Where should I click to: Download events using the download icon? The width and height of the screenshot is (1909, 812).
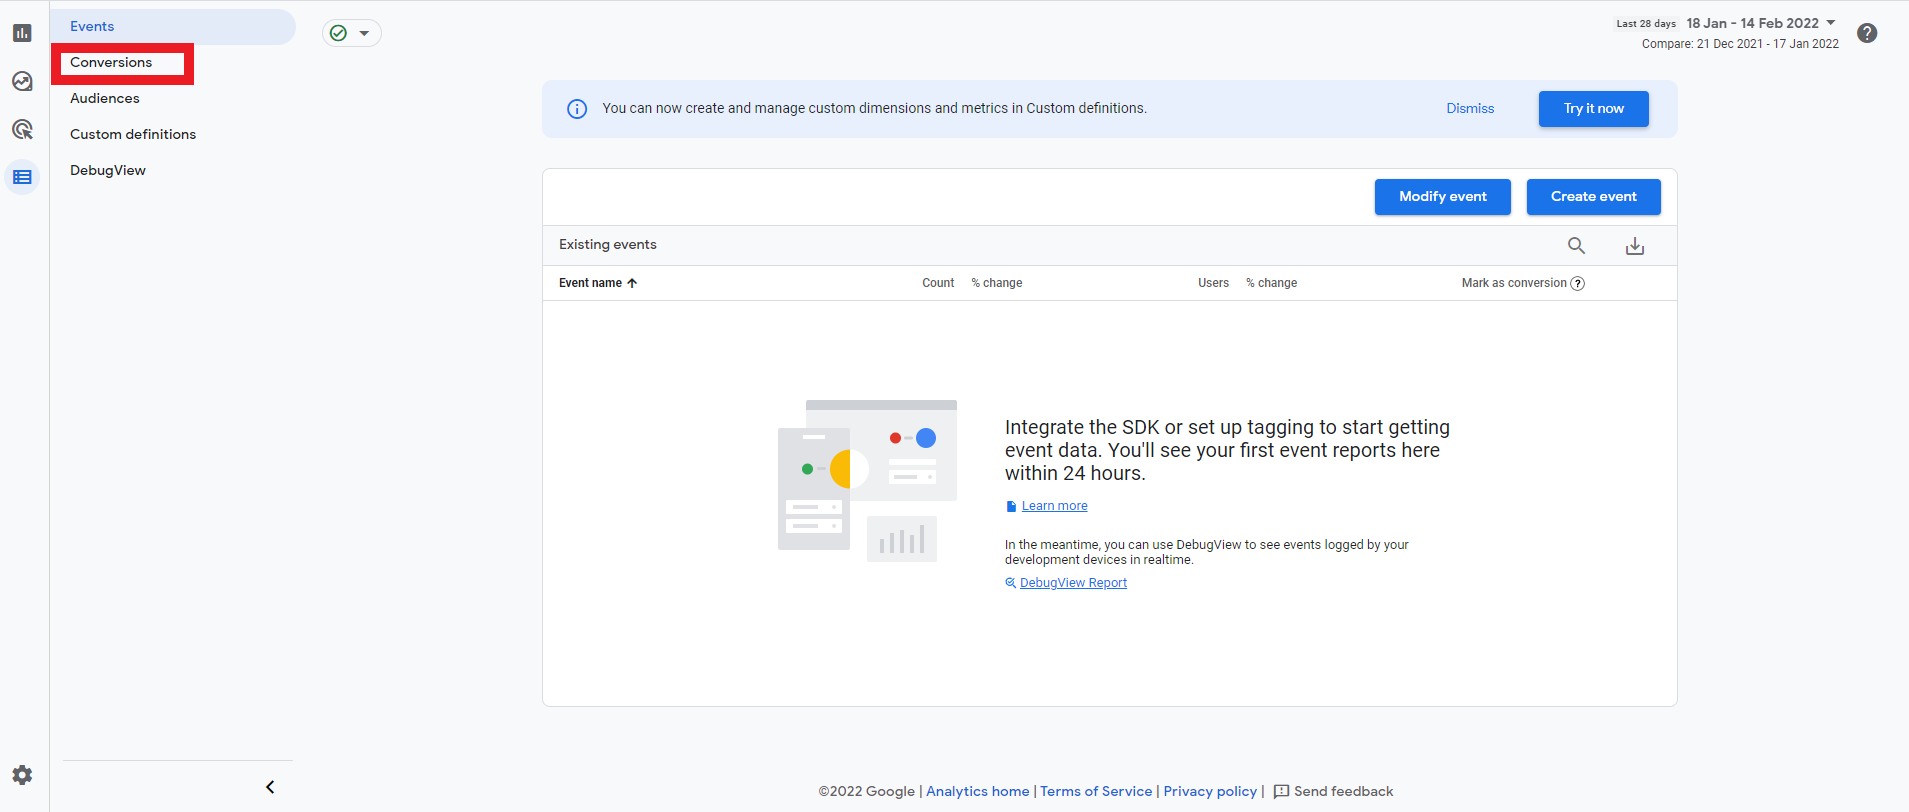pos(1634,245)
